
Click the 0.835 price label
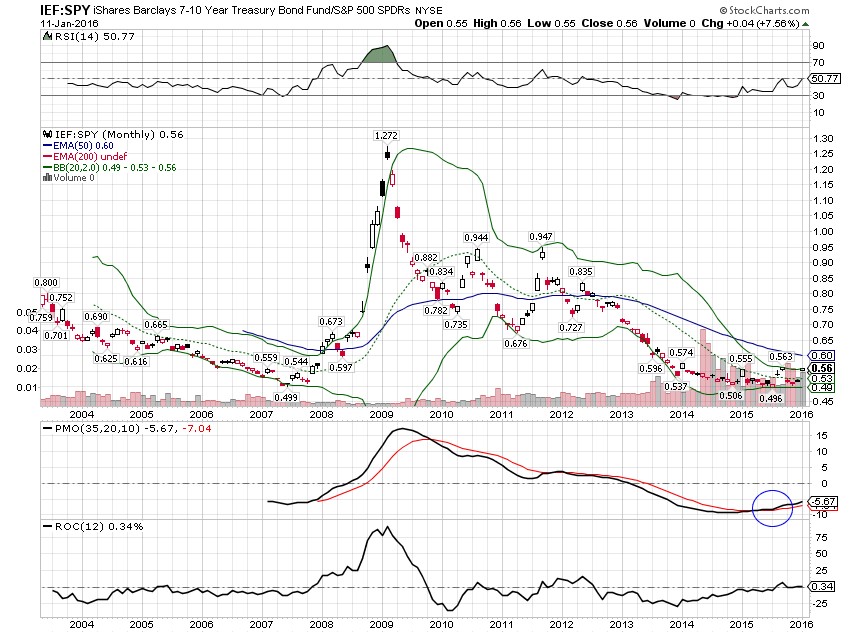pos(581,272)
